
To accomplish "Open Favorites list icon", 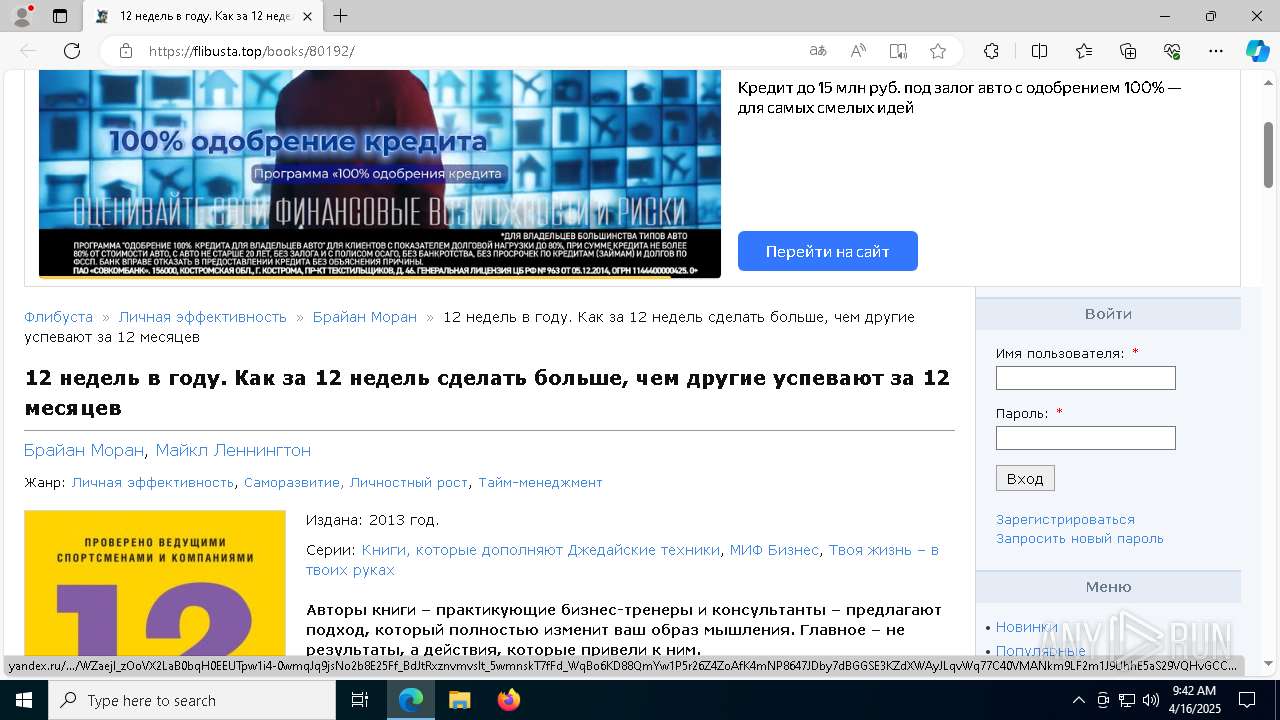I will pyautogui.click(x=1084, y=51).
